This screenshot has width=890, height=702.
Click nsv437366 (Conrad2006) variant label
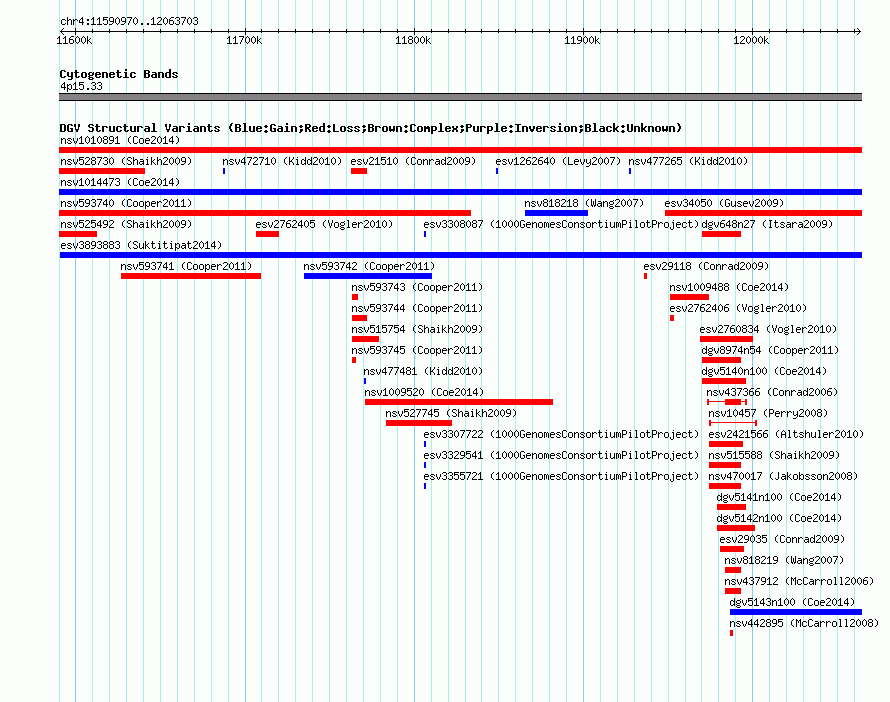point(772,392)
